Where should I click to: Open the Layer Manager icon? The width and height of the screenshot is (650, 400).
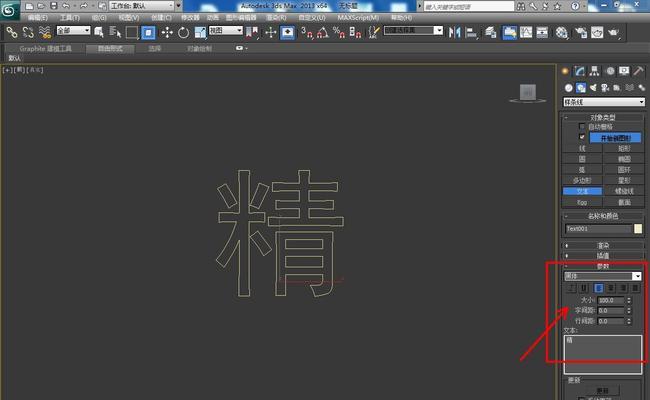coord(491,32)
